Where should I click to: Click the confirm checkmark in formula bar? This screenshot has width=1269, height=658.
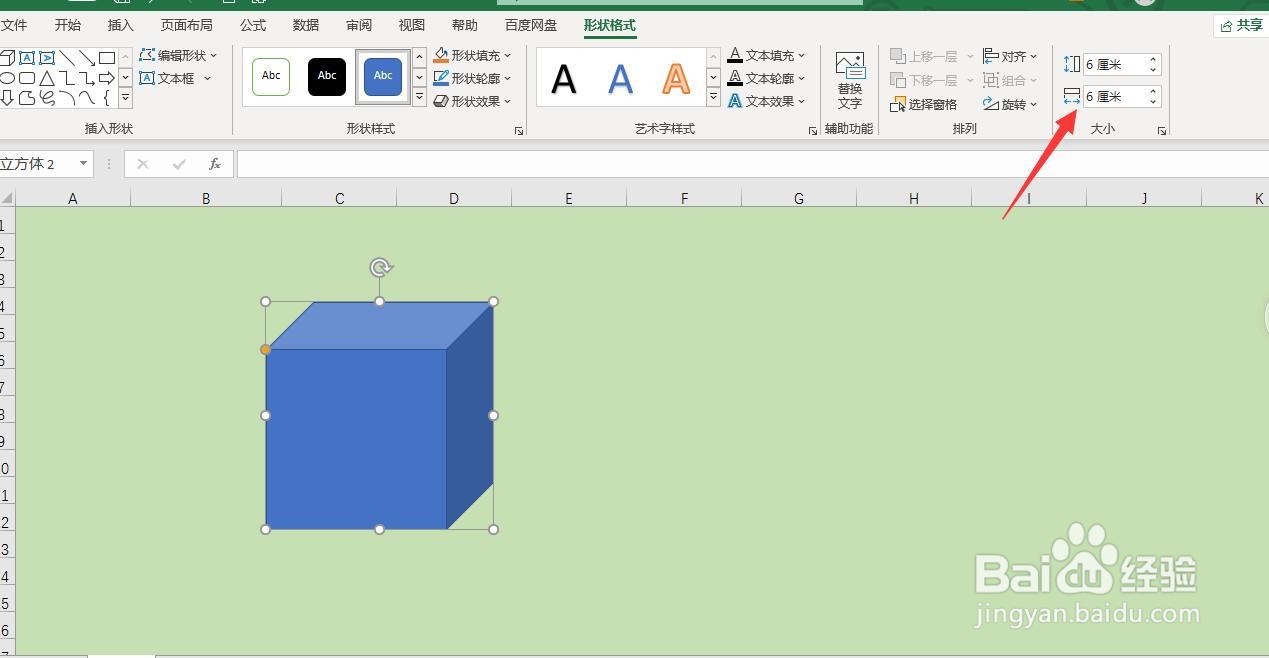pos(179,164)
